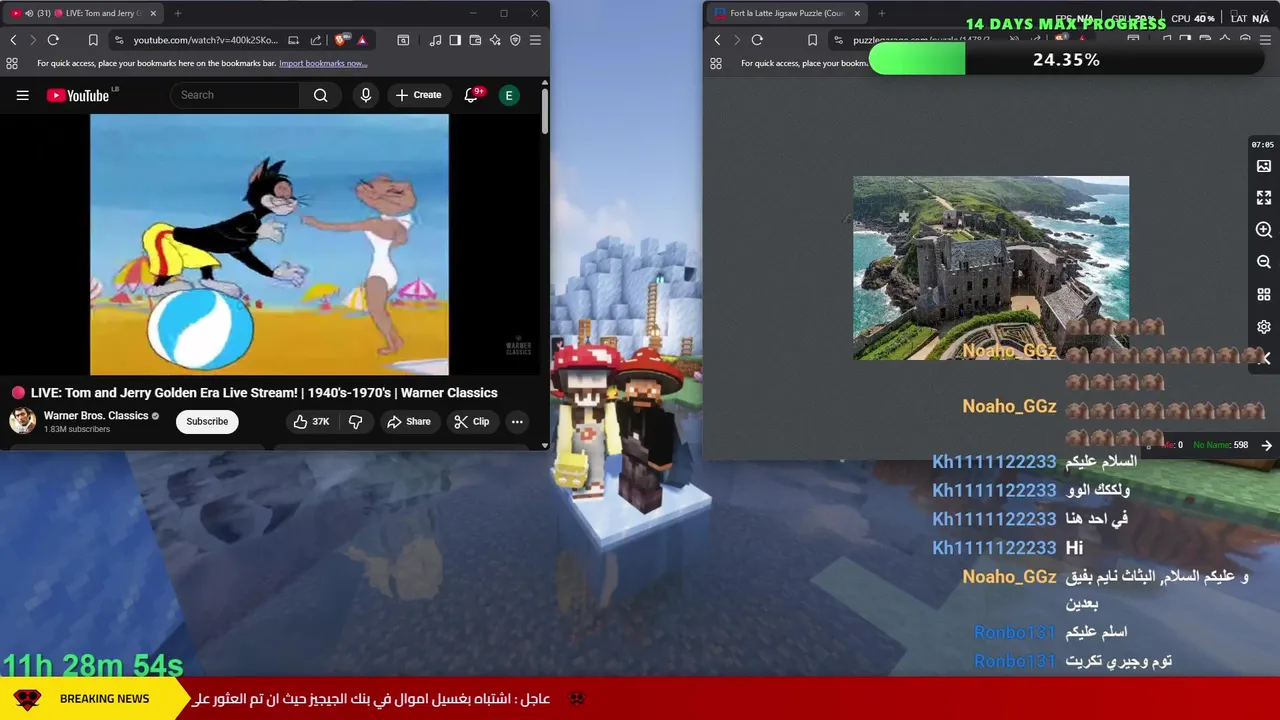The width and height of the screenshot is (1280, 720).
Task: Close the LIVE: Tom and Jerry tab
Action: click(153, 13)
